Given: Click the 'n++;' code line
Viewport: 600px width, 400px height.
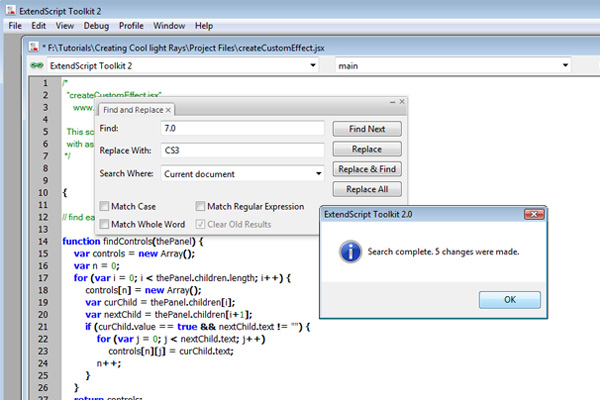Looking at the screenshot, I should click(109, 363).
